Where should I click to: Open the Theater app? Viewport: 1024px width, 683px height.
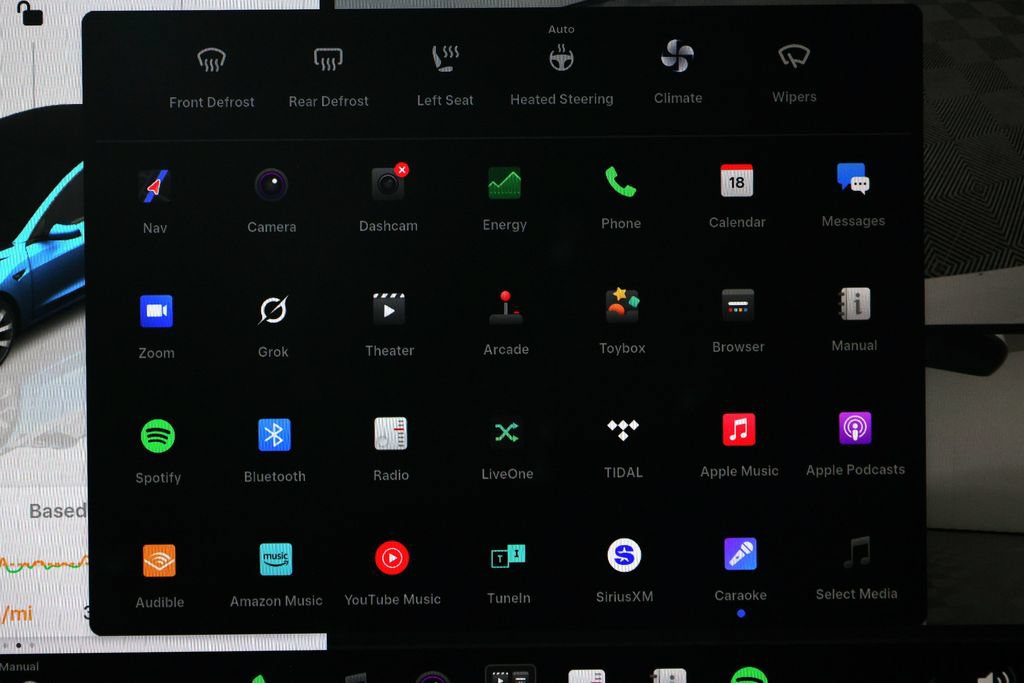tap(389, 309)
